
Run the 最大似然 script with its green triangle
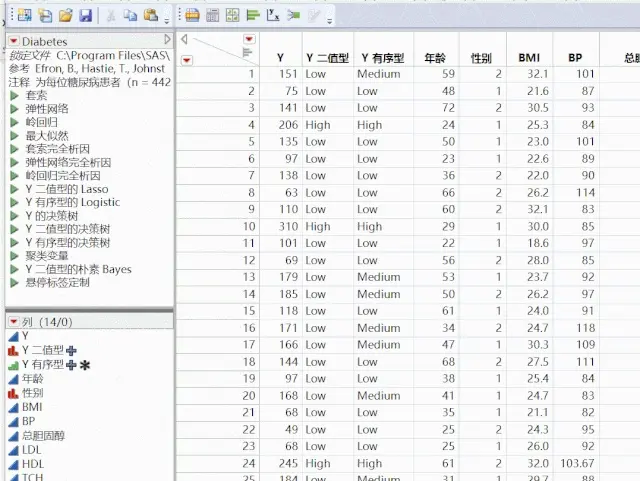pyautogui.click(x=14, y=136)
